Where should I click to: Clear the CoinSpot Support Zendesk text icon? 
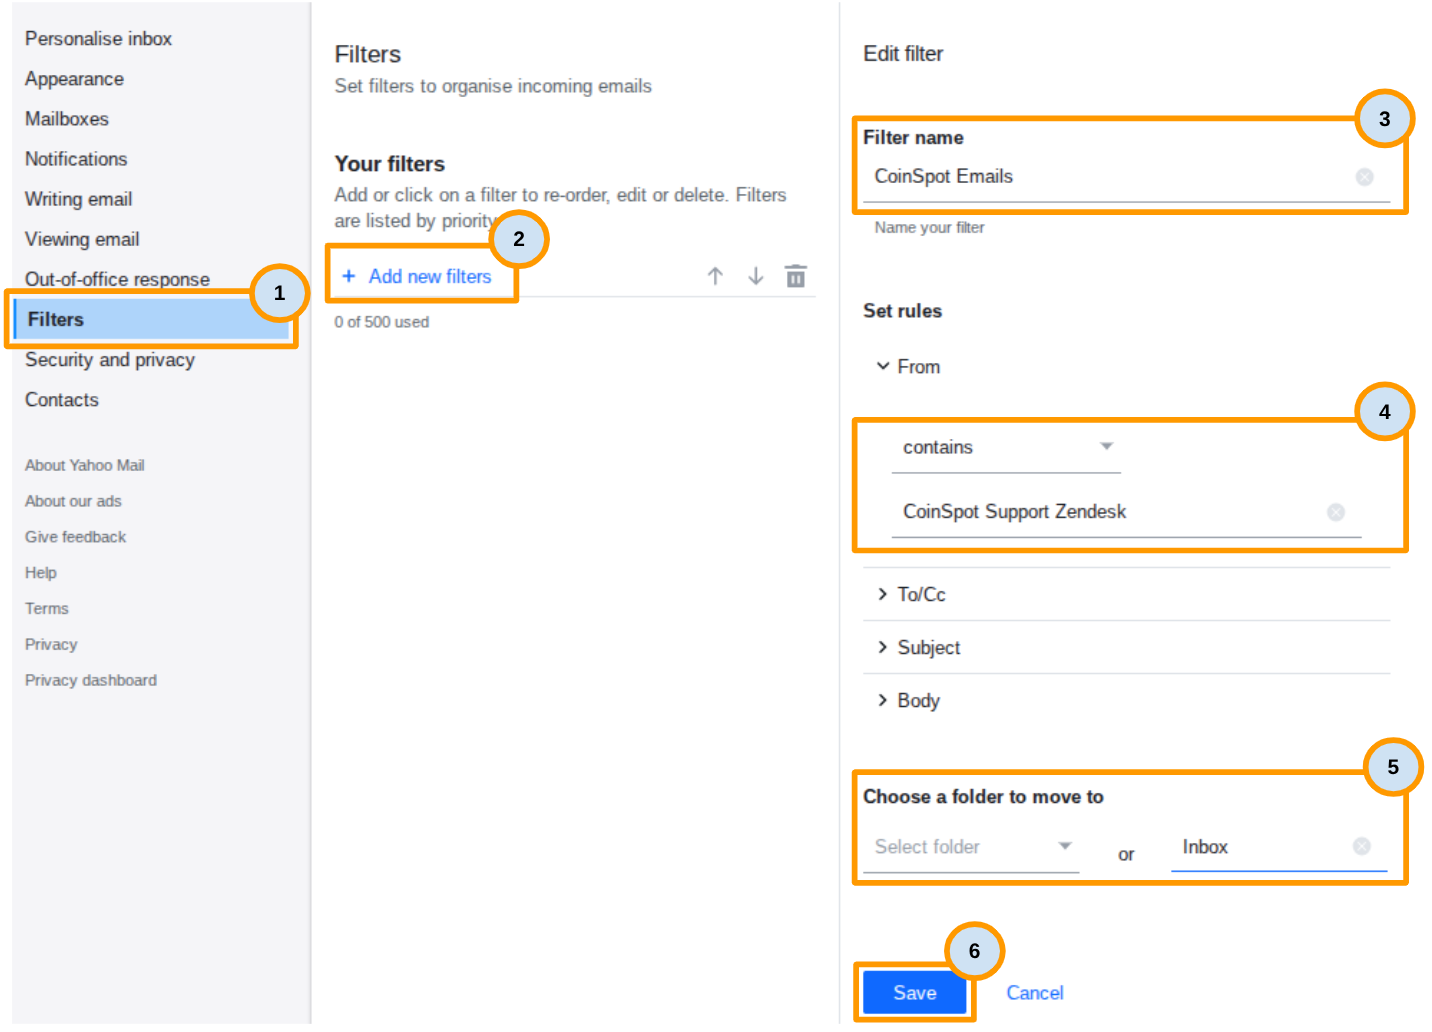click(1336, 512)
